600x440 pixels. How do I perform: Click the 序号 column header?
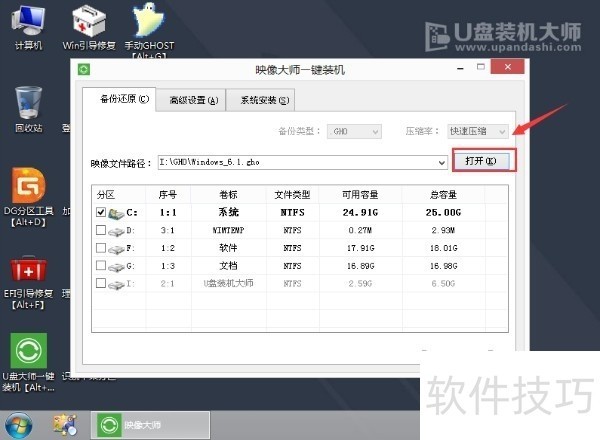coord(168,195)
